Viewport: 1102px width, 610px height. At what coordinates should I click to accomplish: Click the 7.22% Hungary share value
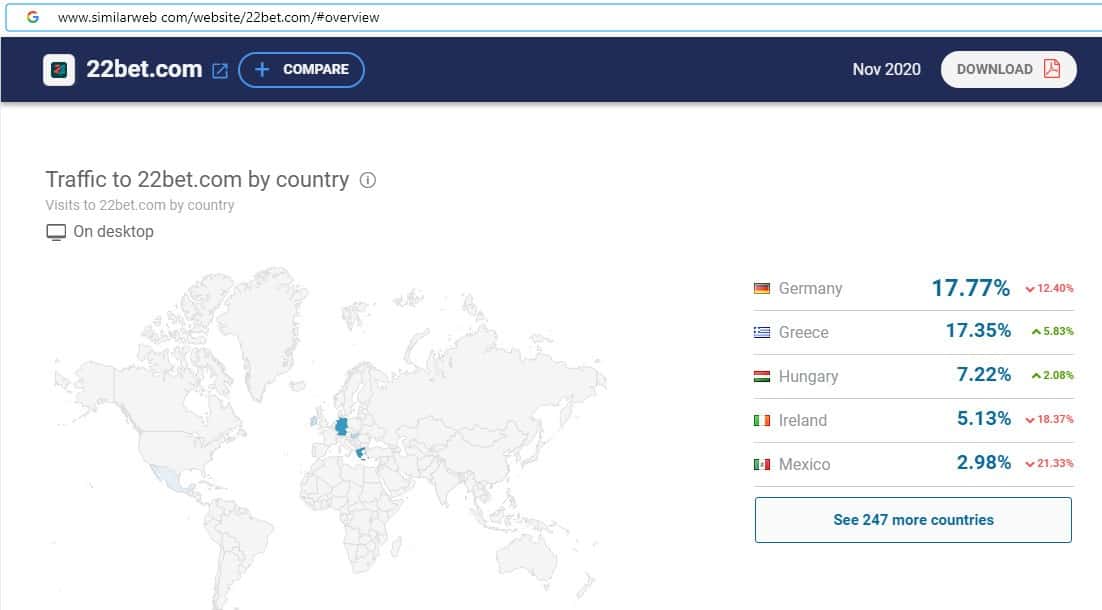pyautogui.click(x=983, y=375)
